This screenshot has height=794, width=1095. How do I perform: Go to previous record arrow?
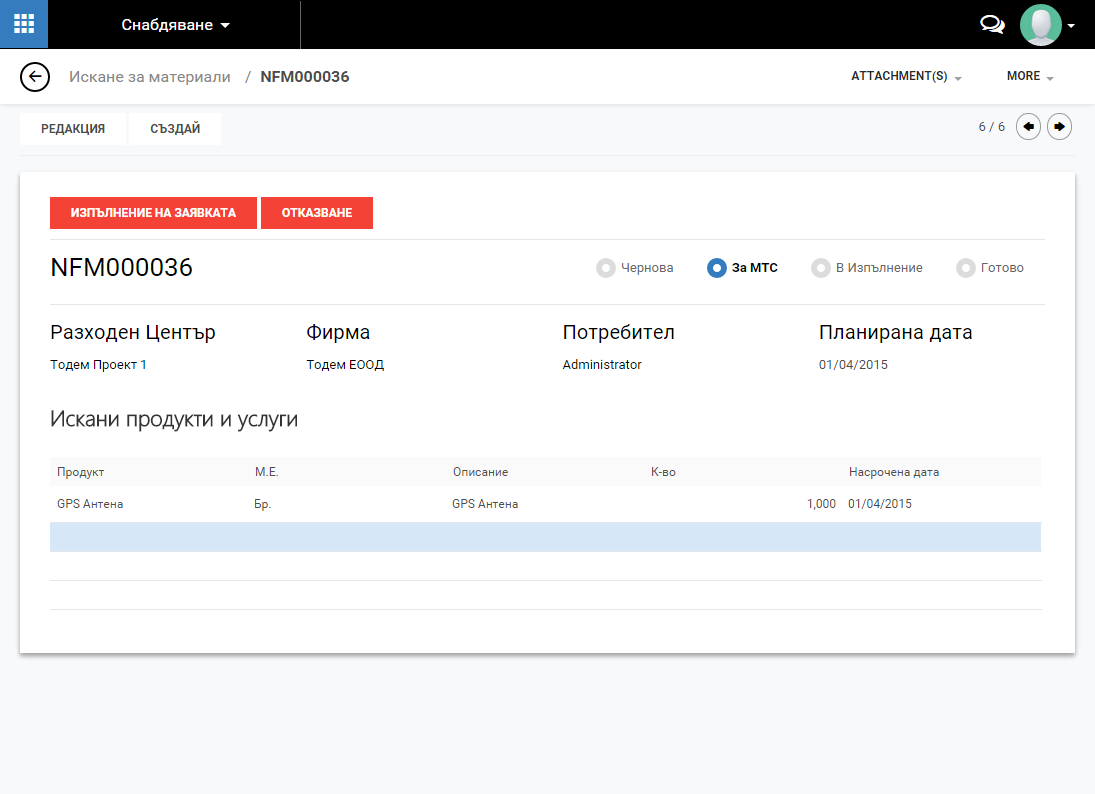1028,127
